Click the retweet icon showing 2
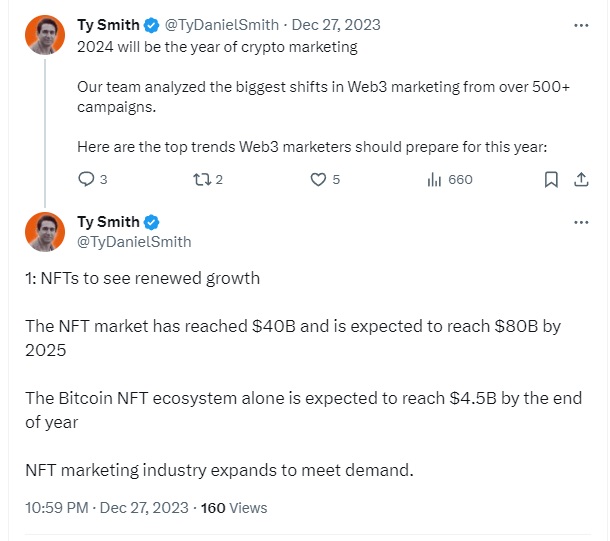Image resolution: width=610 pixels, height=541 pixels. [x=202, y=179]
